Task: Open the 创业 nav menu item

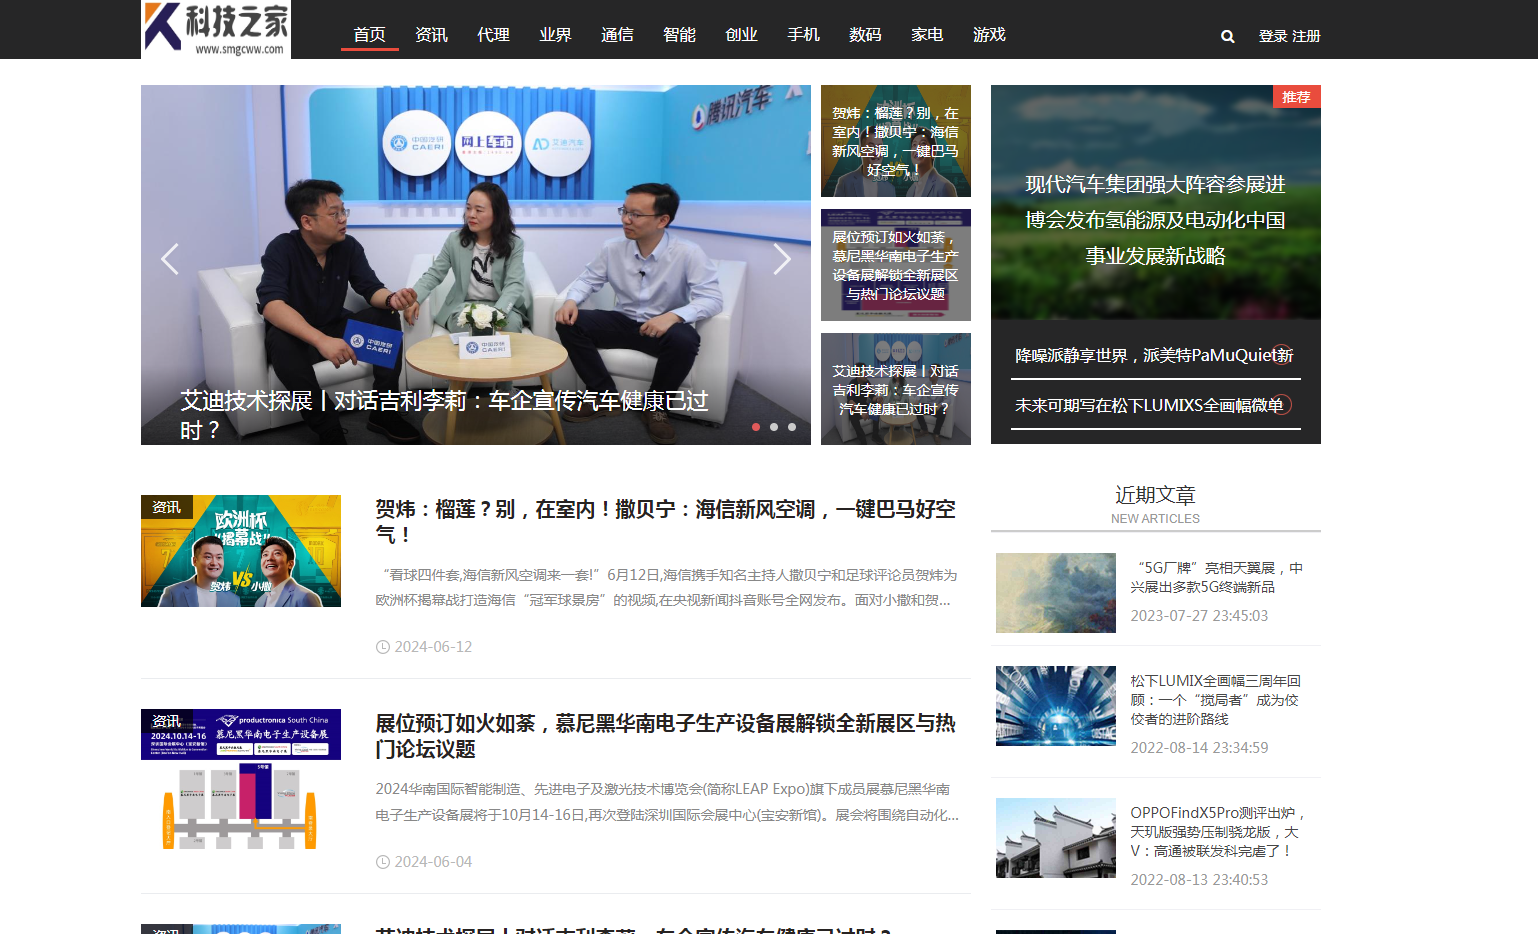Action: tap(742, 35)
